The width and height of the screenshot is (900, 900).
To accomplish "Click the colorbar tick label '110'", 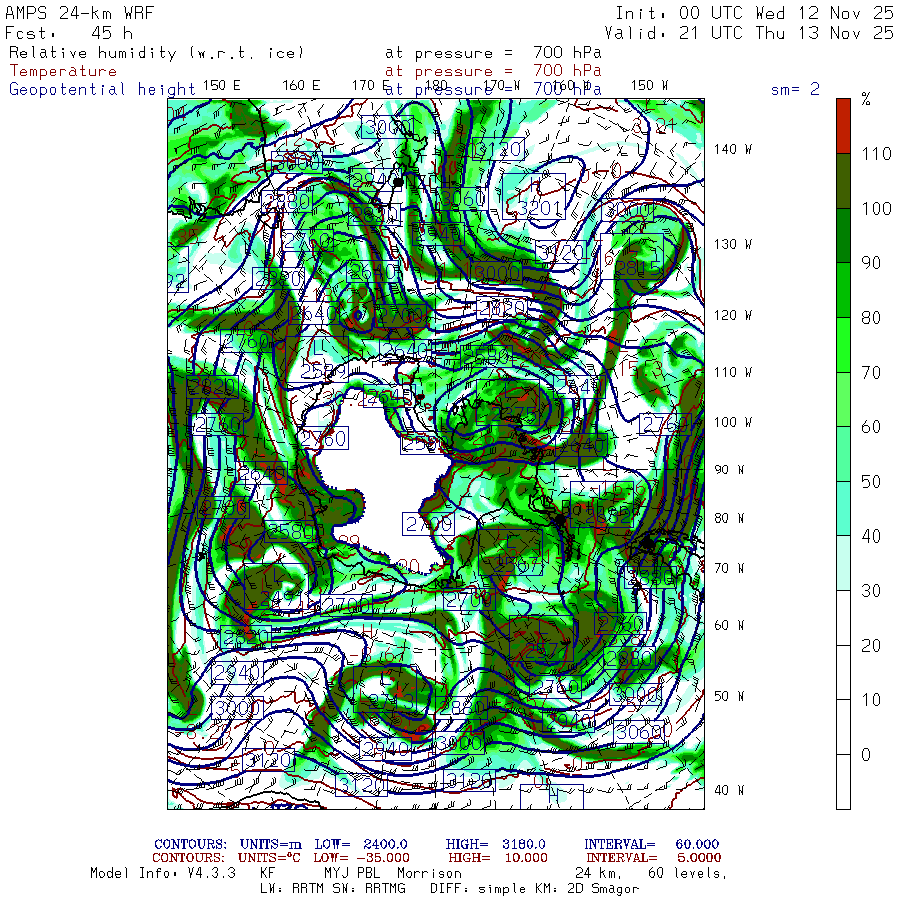I will 876,153.
